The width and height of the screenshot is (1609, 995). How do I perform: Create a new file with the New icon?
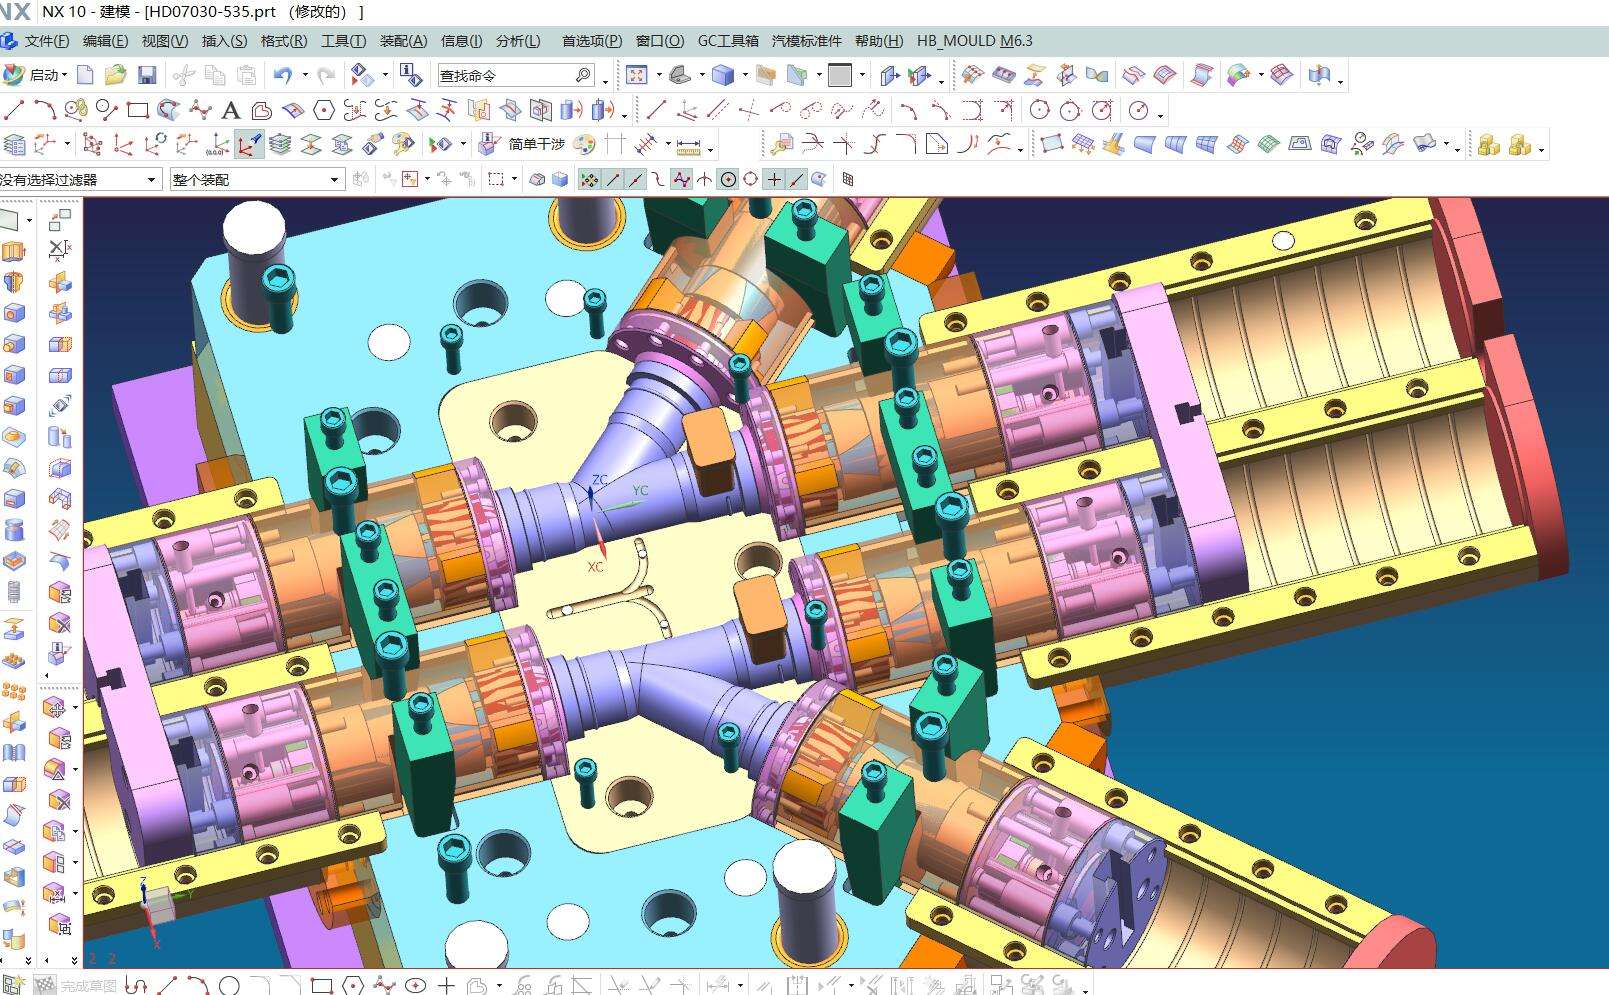(85, 75)
